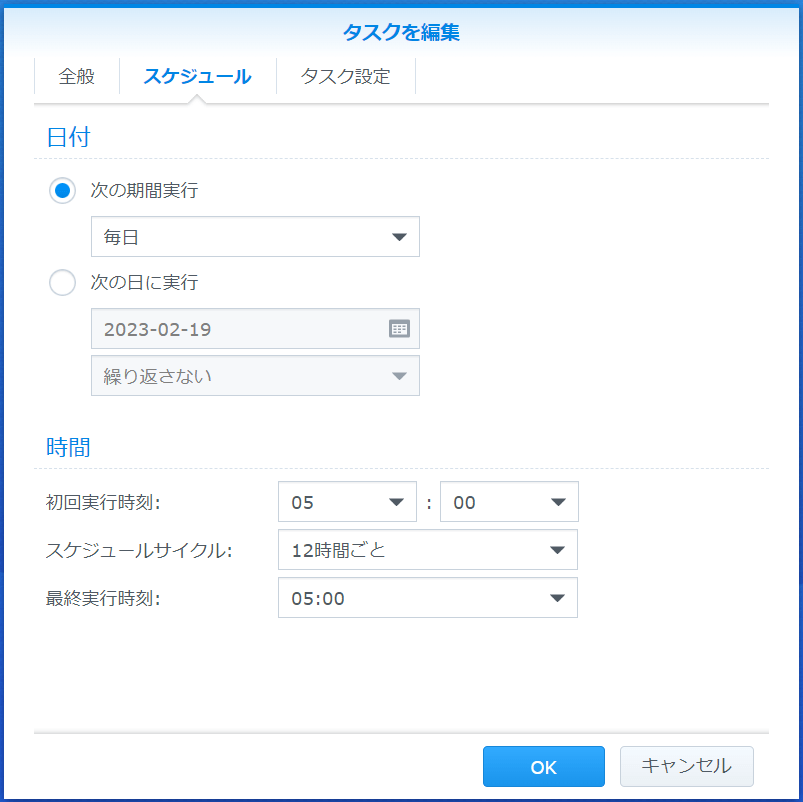
Task: Switch to the タスク設定 tab
Action: [x=346, y=76]
